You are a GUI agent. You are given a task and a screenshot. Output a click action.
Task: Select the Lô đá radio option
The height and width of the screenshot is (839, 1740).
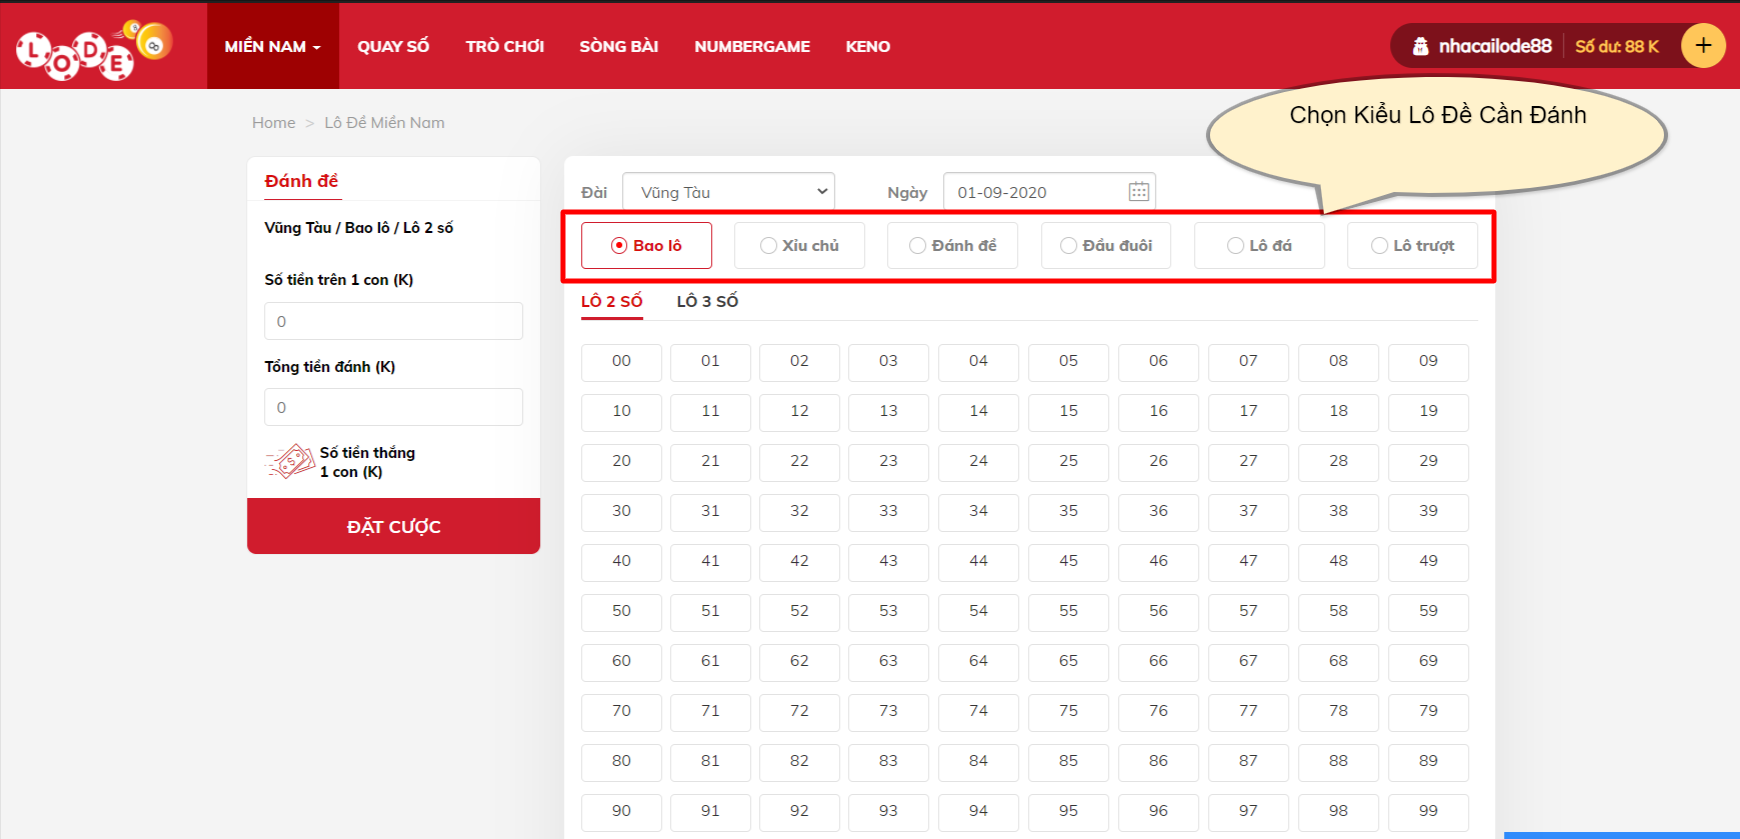click(1259, 246)
